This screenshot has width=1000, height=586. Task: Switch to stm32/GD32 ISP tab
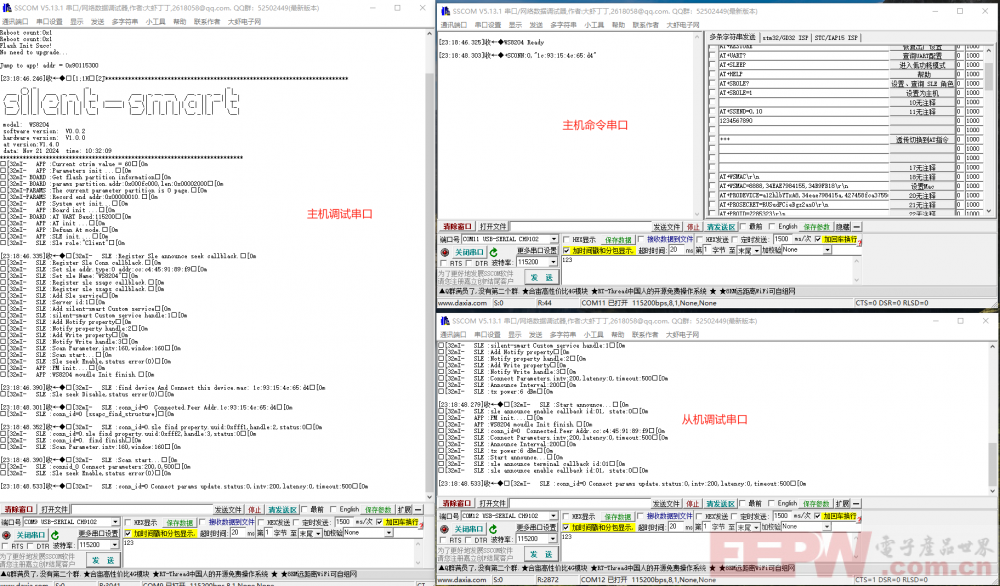[786, 38]
